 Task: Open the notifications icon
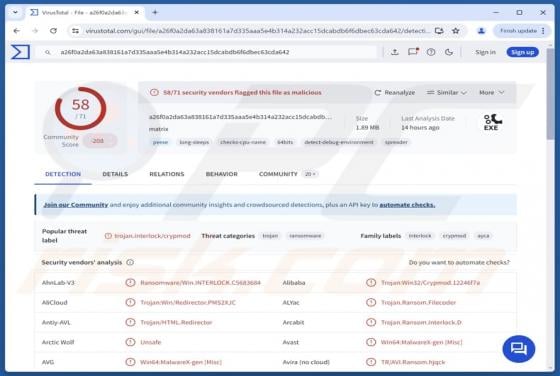(413, 52)
